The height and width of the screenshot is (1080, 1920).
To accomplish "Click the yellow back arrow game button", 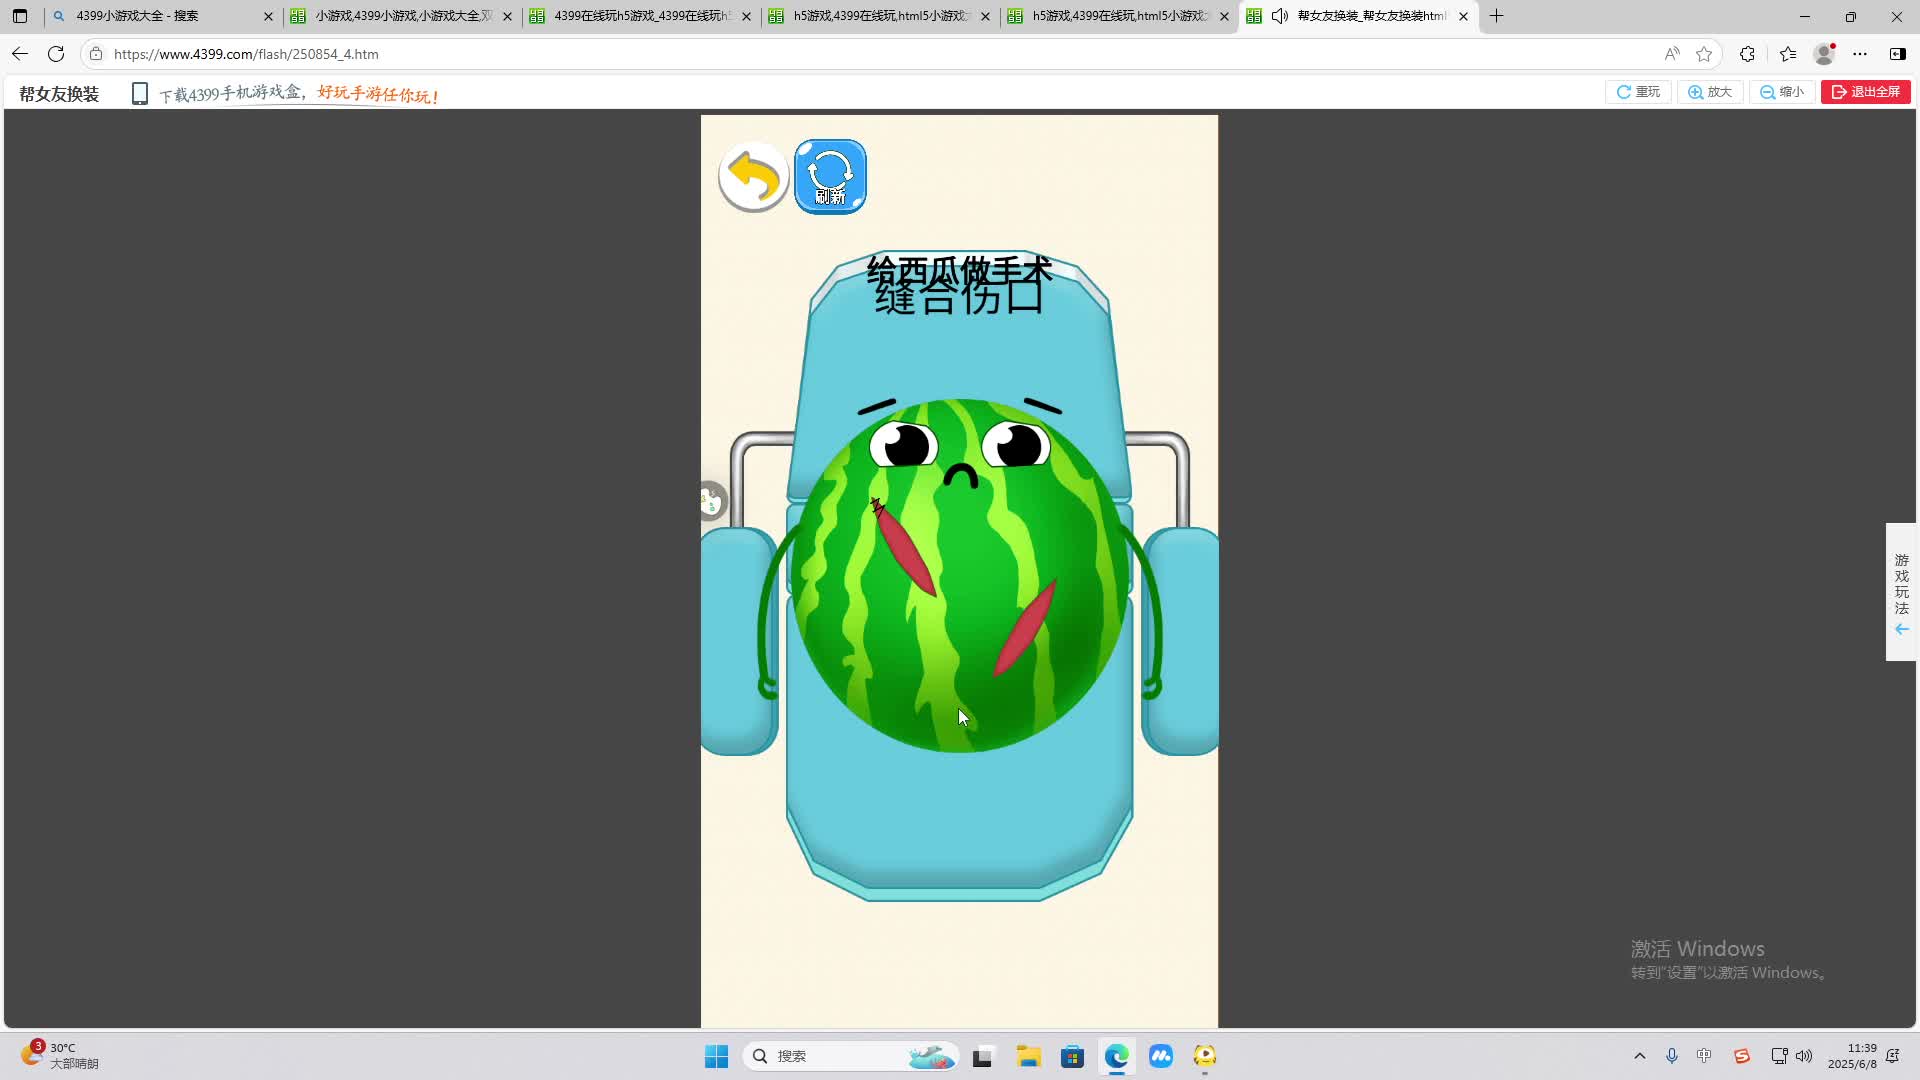I will click(753, 177).
